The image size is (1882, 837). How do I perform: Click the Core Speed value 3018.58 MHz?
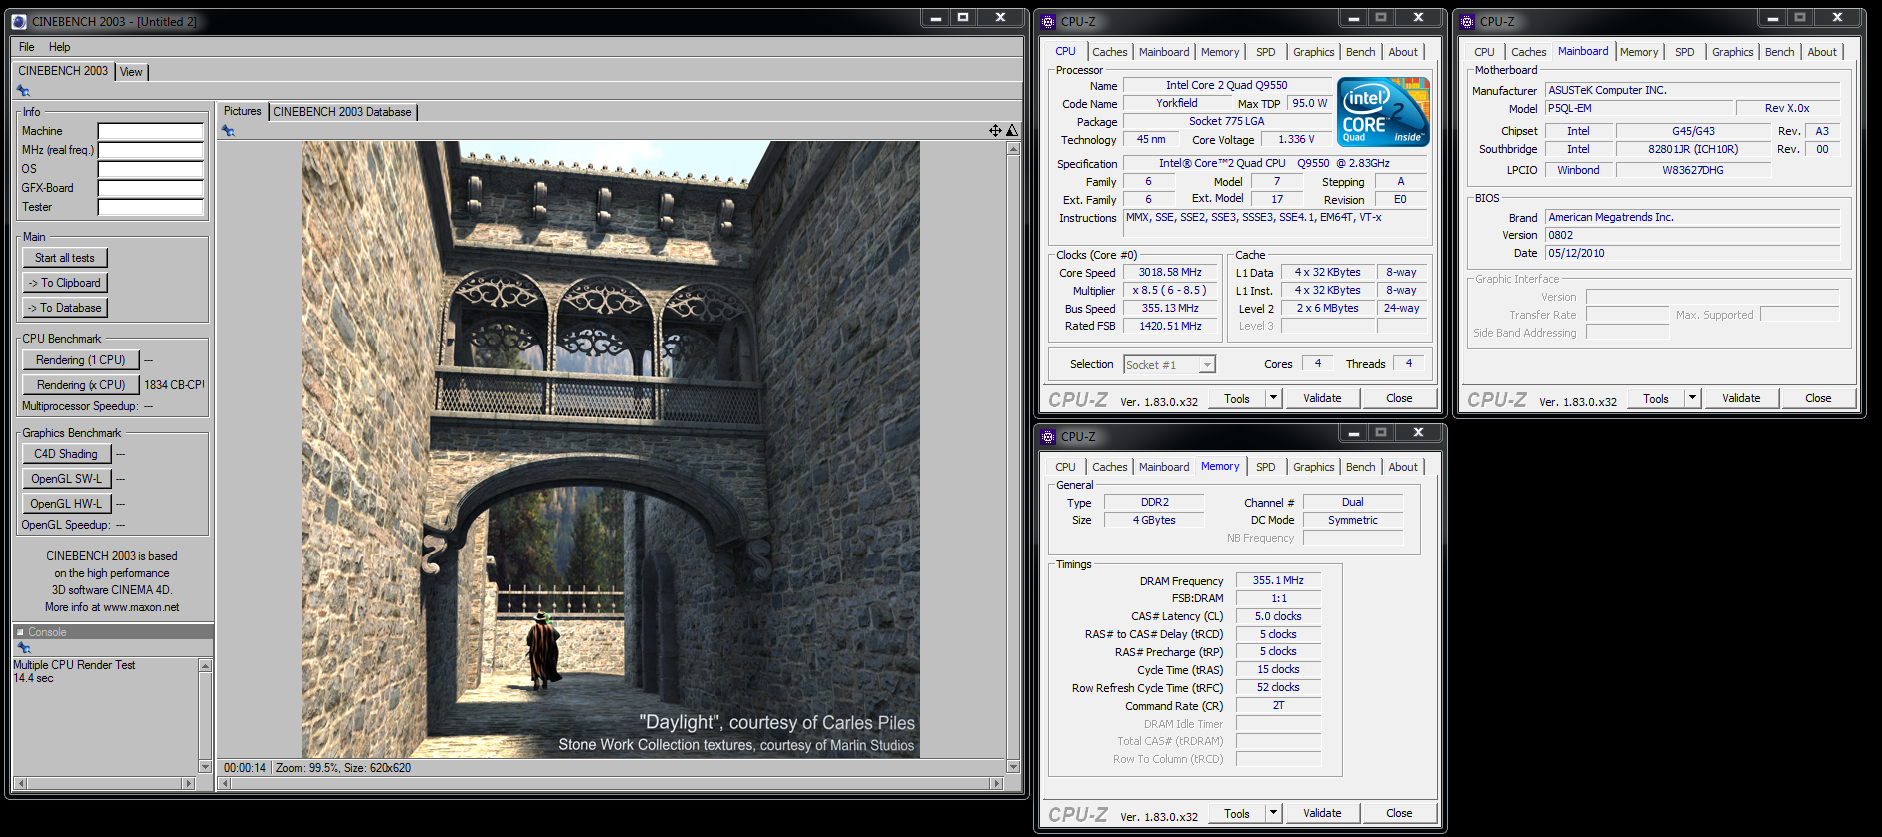point(1170,272)
